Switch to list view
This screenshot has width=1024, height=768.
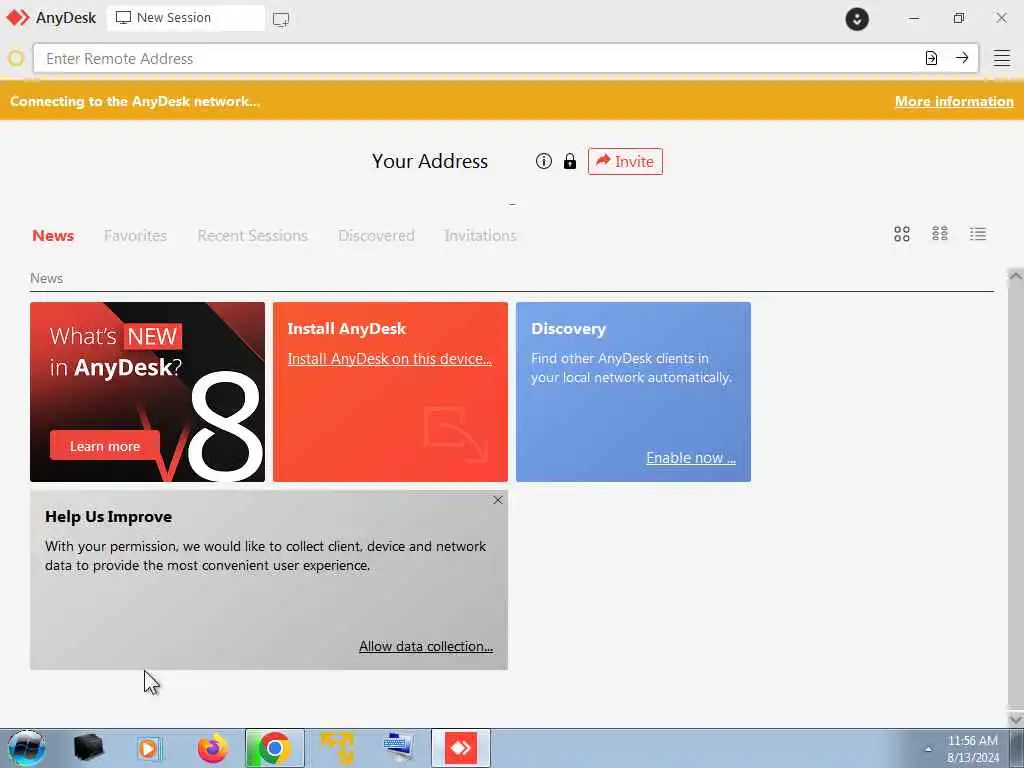pos(978,234)
